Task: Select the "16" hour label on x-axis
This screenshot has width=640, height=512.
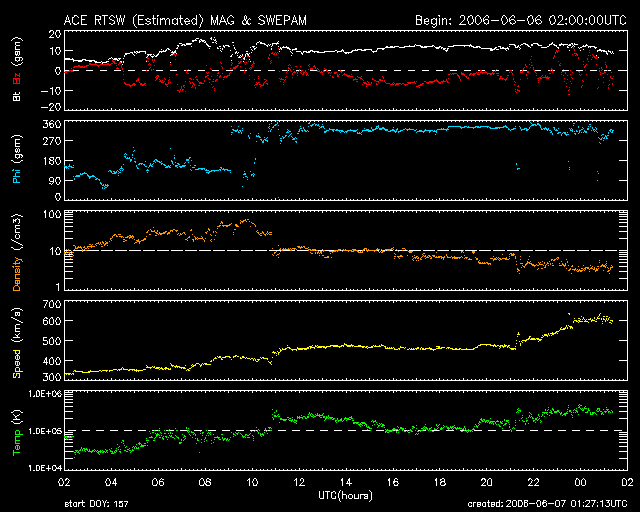Action: 393,482
